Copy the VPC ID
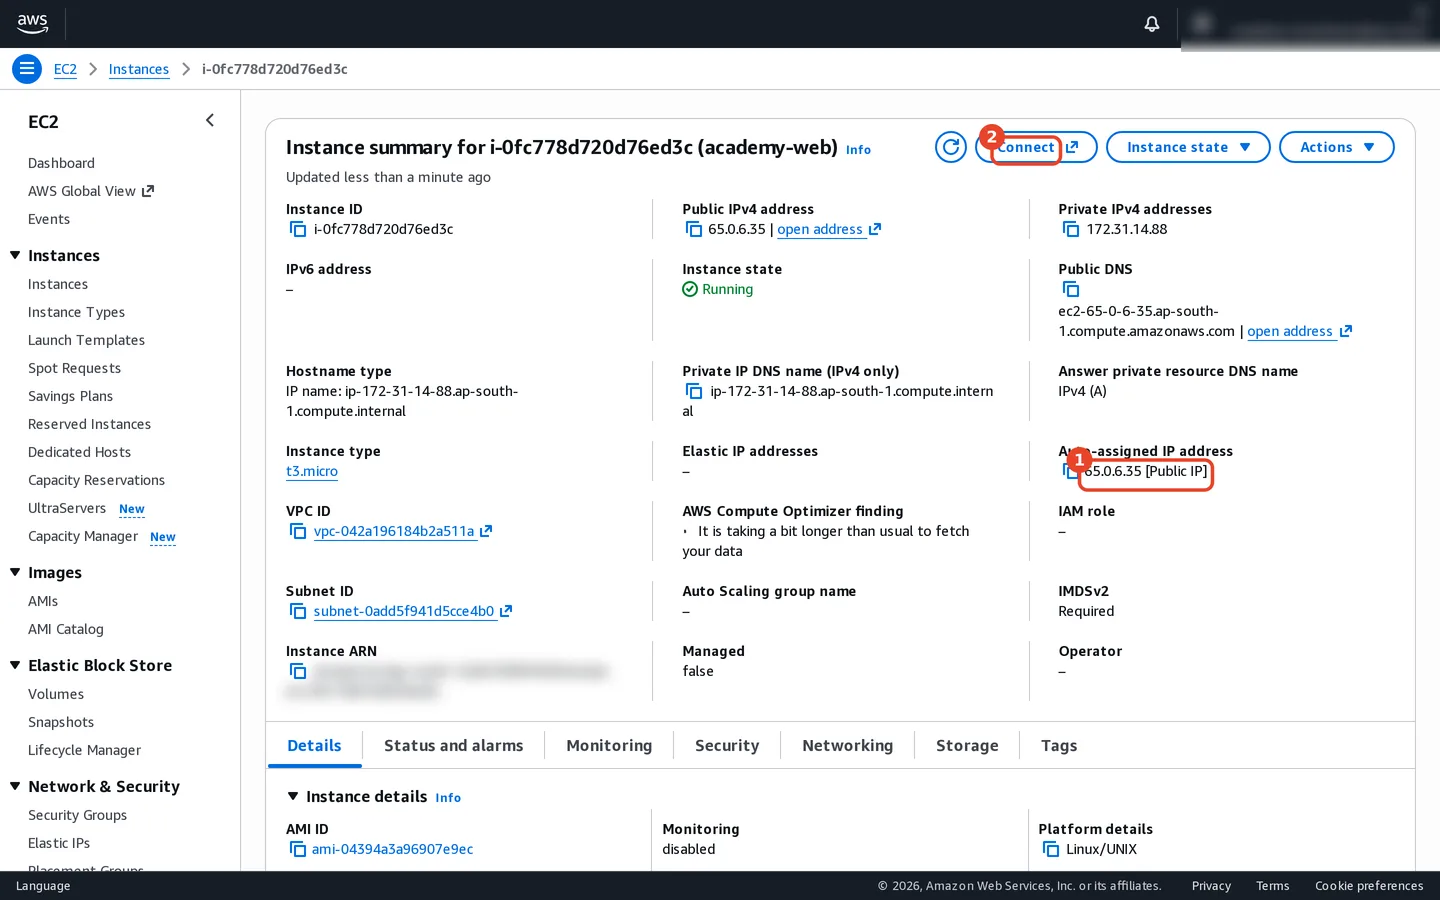Viewport: 1440px width, 900px height. point(298,531)
